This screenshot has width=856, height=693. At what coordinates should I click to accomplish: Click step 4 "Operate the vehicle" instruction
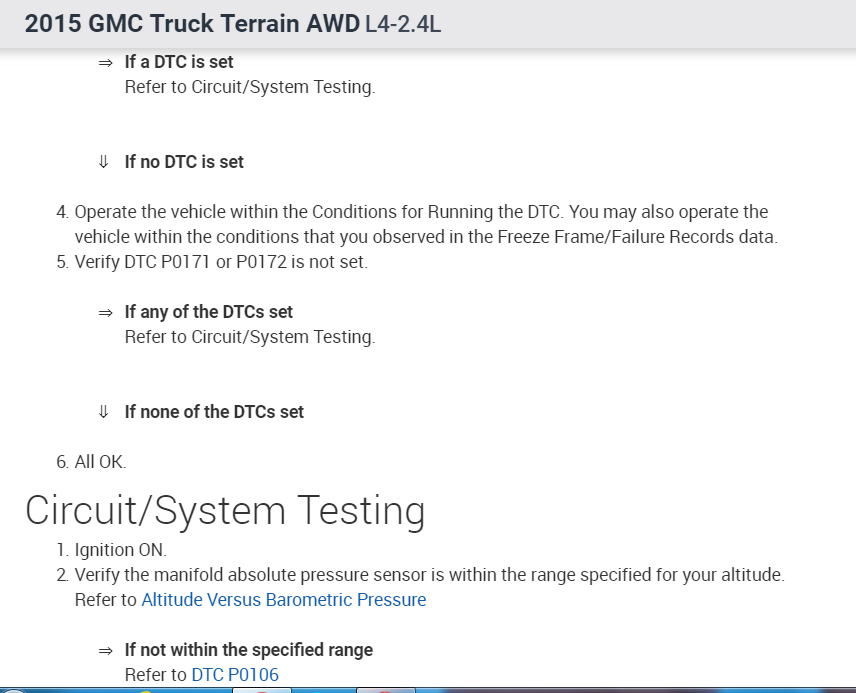[x=420, y=212]
